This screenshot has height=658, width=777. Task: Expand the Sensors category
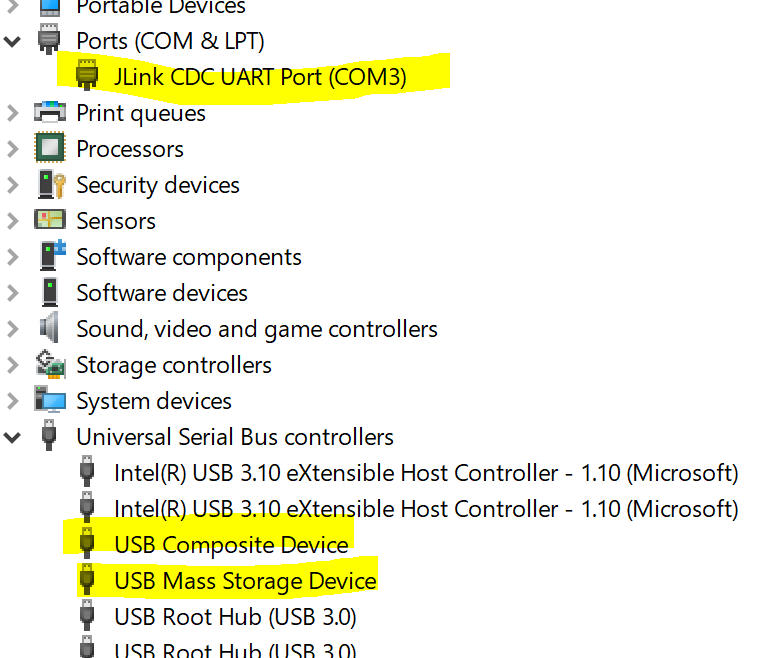[12, 221]
